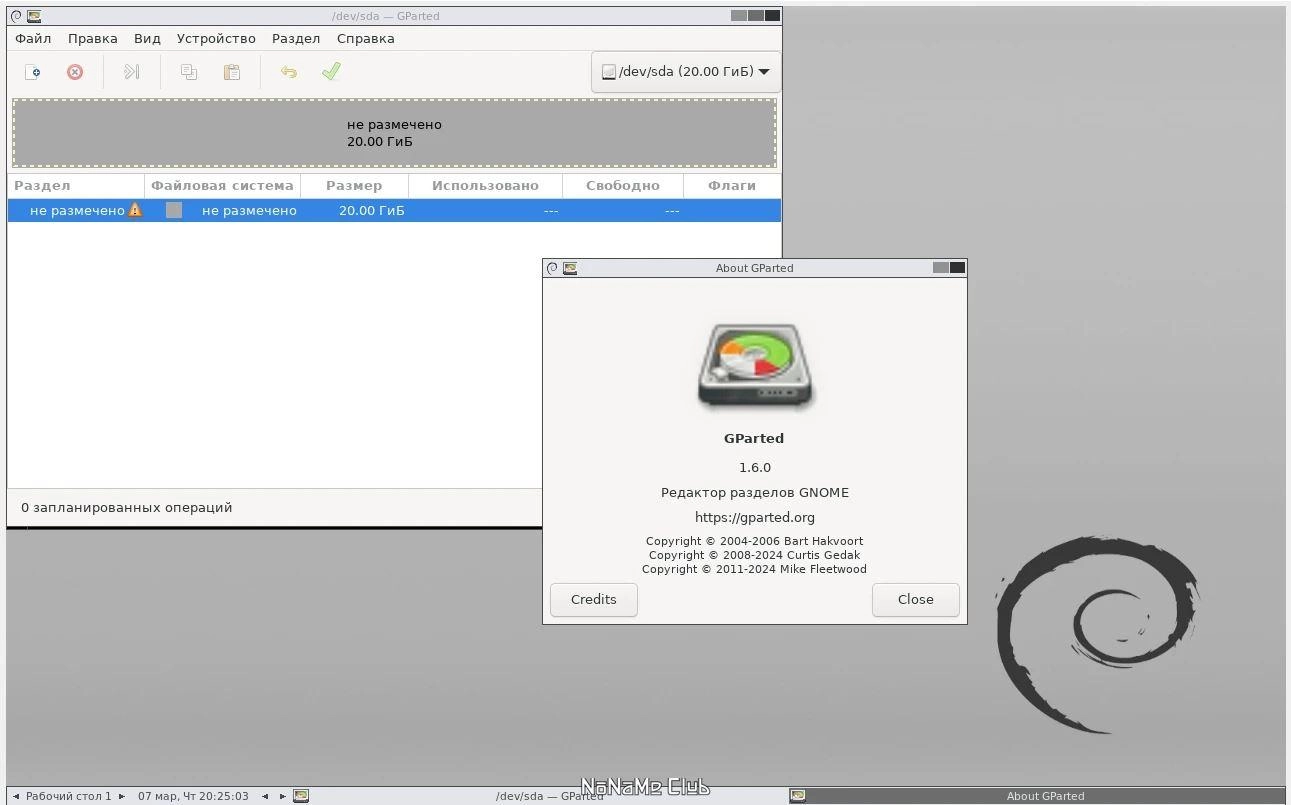The height and width of the screenshot is (805, 1291).
Task: Open the Файл menu
Action: (33, 38)
